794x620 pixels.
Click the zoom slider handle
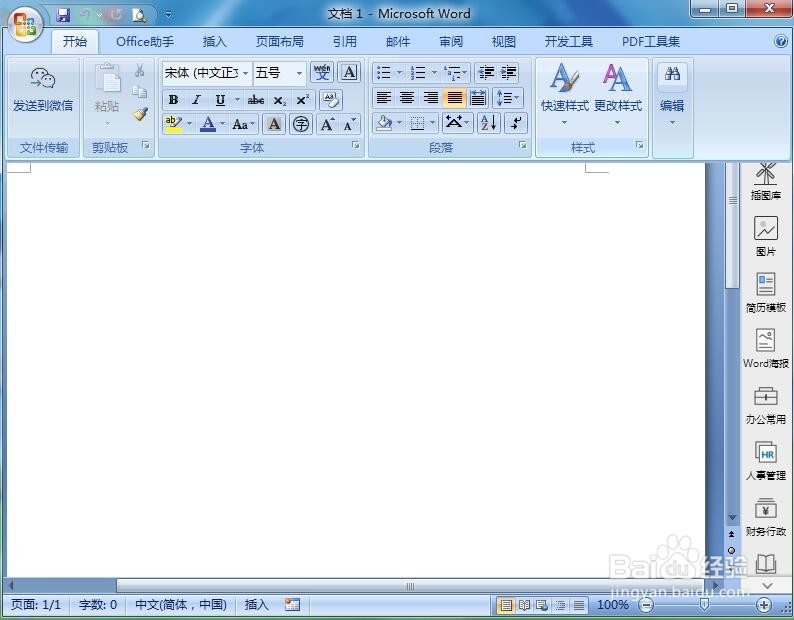[x=704, y=604]
